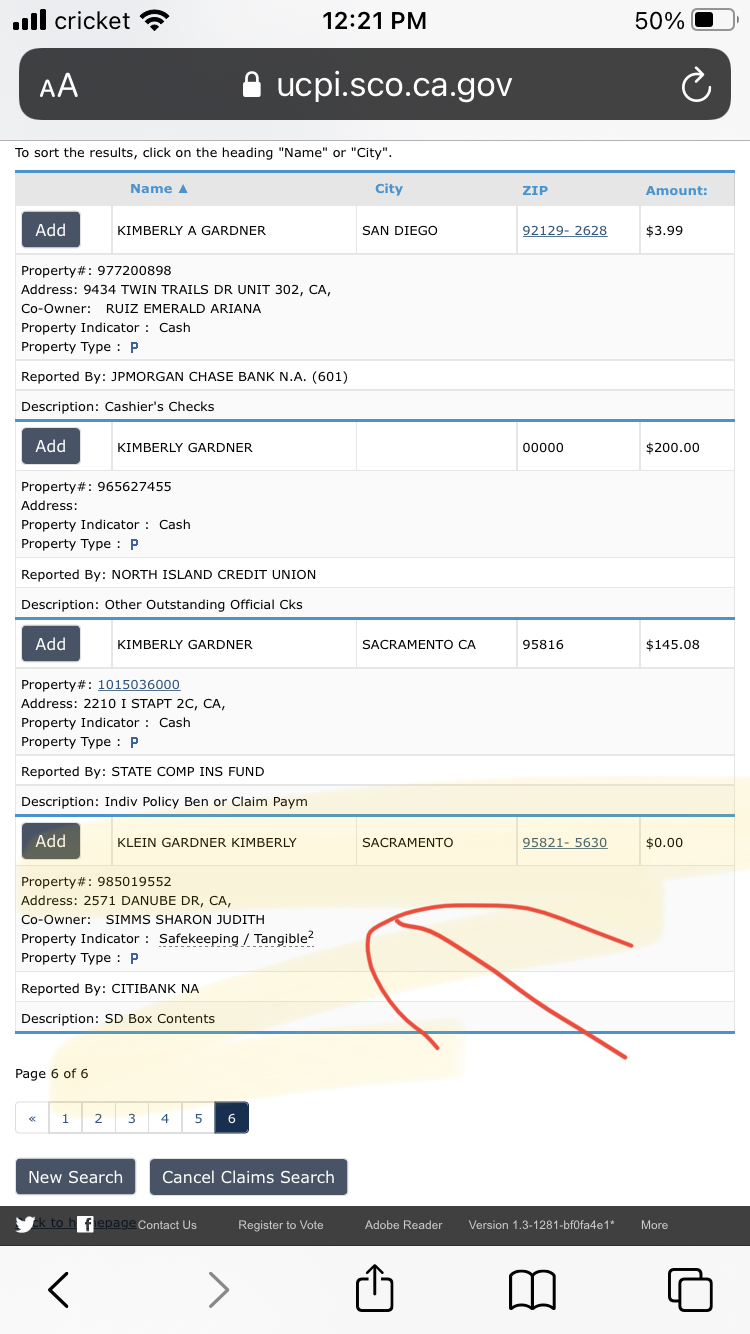Open the Safari share sheet icon
This screenshot has width=750, height=1334.
375,1287
